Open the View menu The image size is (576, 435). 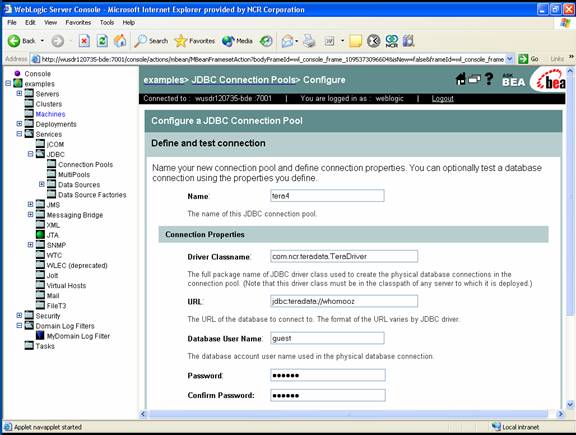[51, 22]
